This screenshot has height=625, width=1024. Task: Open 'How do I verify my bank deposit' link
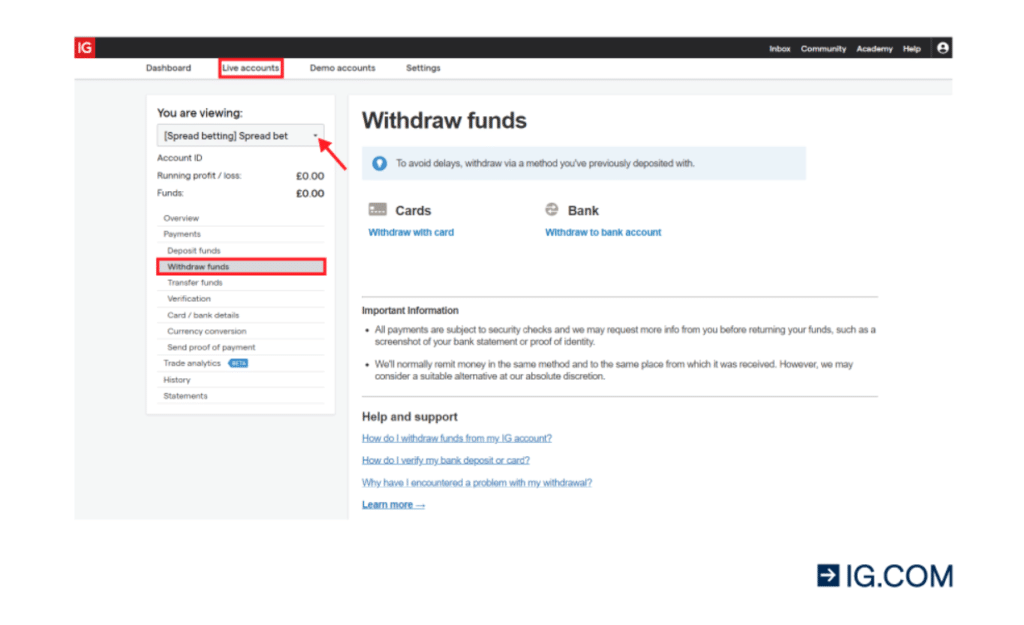pyautogui.click(x=445, y=460)
